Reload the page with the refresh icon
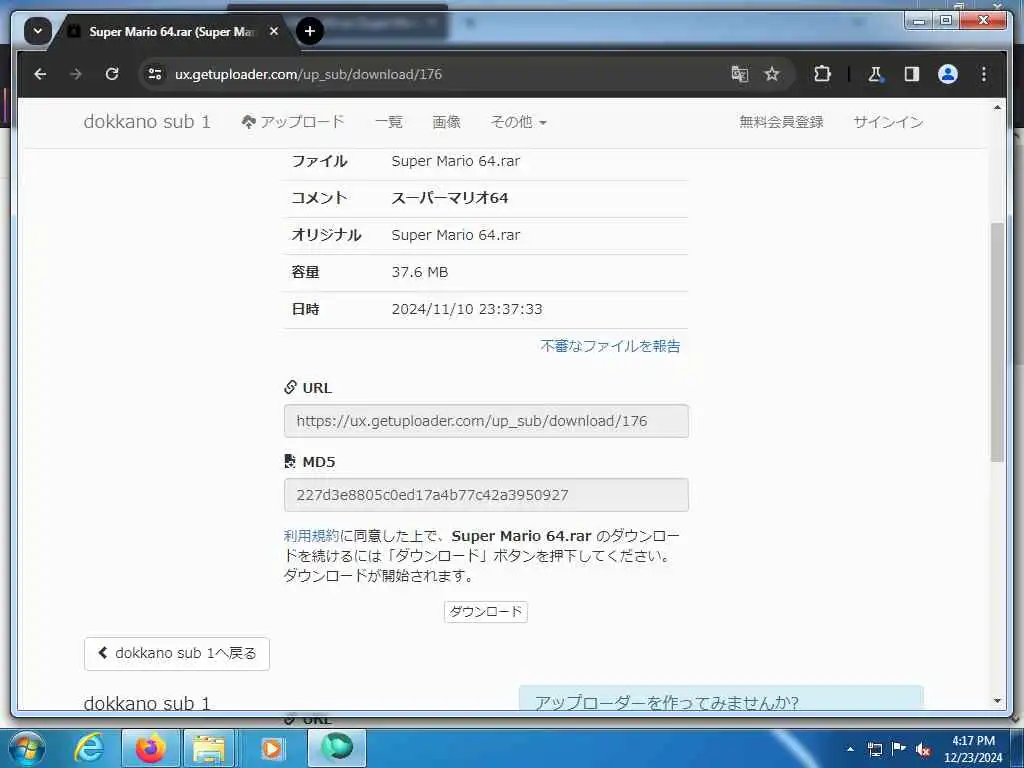Viewport: 1024px width, 768px height. click(112, 74)
